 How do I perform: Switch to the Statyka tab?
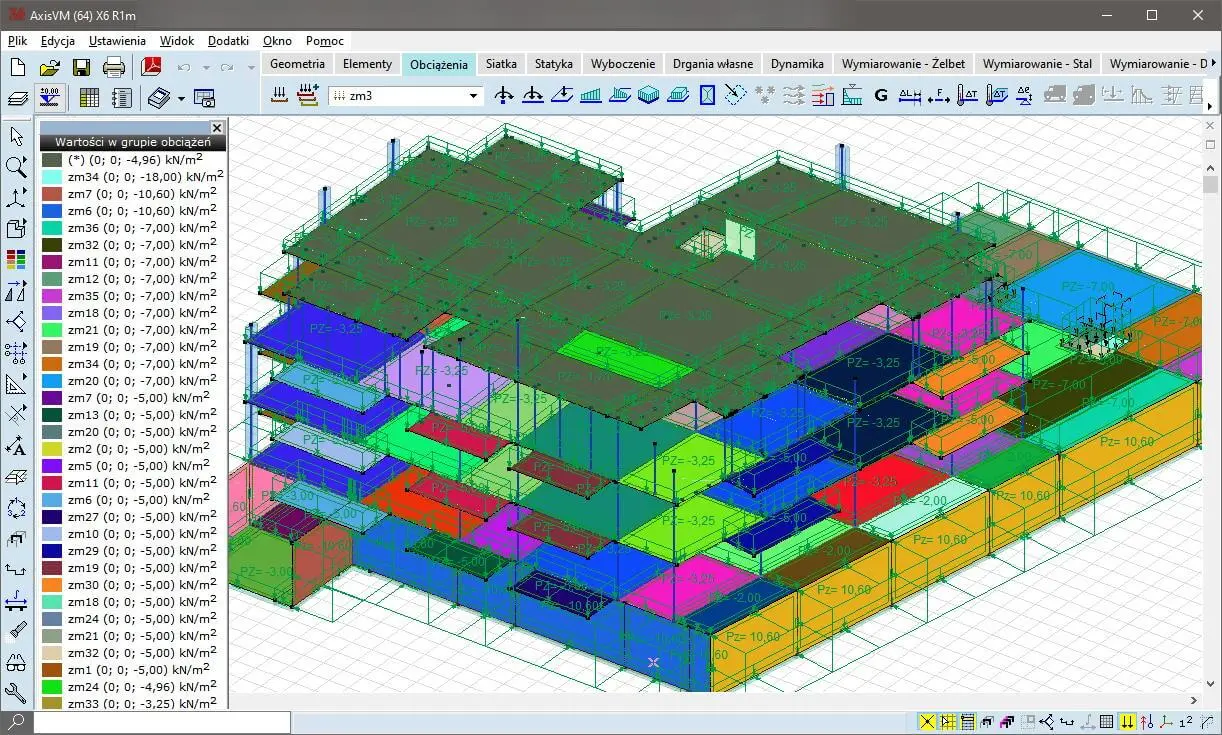click(553, 63)
